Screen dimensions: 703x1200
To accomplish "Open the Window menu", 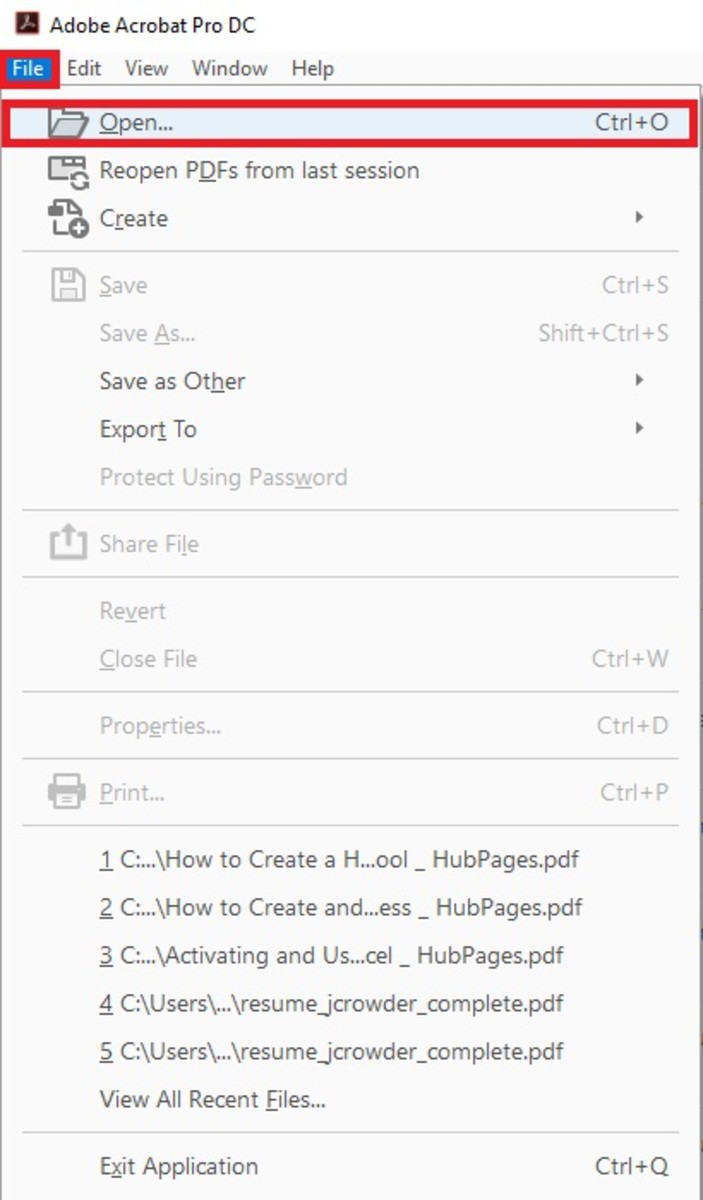I will click(x=229, y=68).
